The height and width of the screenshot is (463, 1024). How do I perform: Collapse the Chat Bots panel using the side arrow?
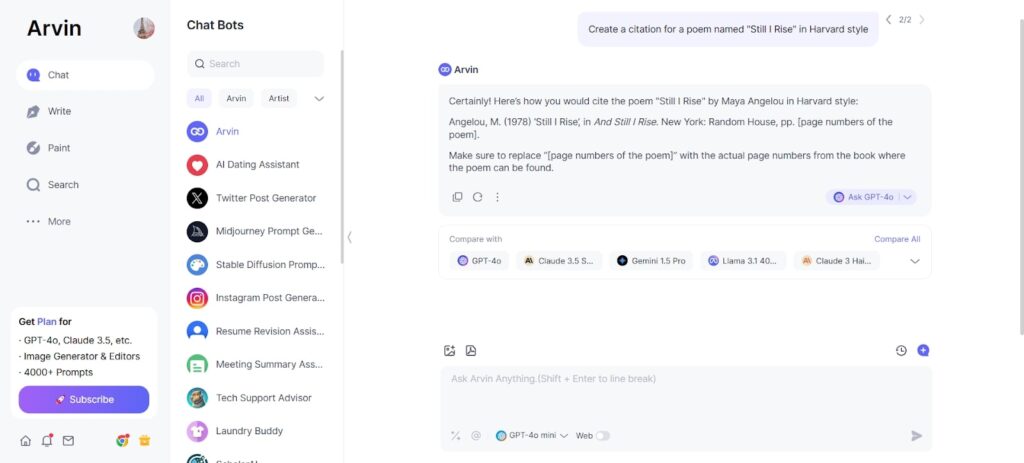tap(349, 237)
